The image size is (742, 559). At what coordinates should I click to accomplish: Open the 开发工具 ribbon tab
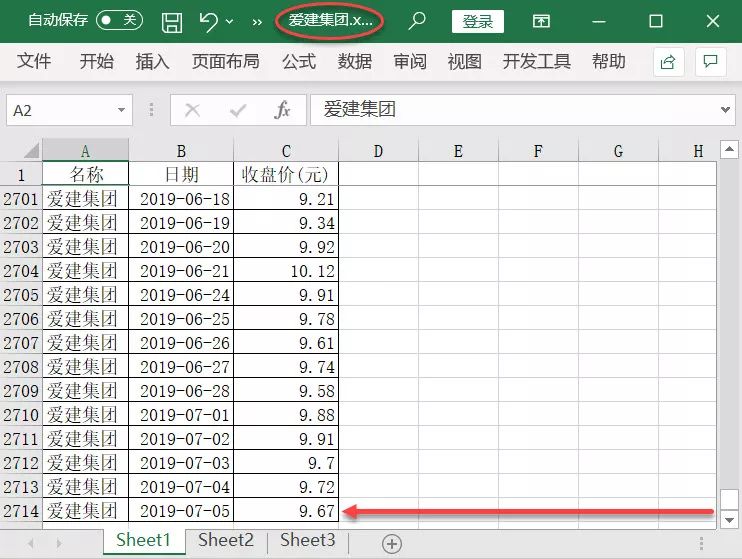click(x=537, y=62)
